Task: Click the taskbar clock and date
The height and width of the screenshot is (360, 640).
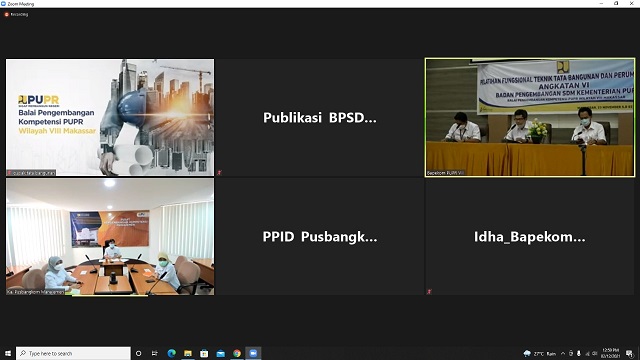Action: 610,353
